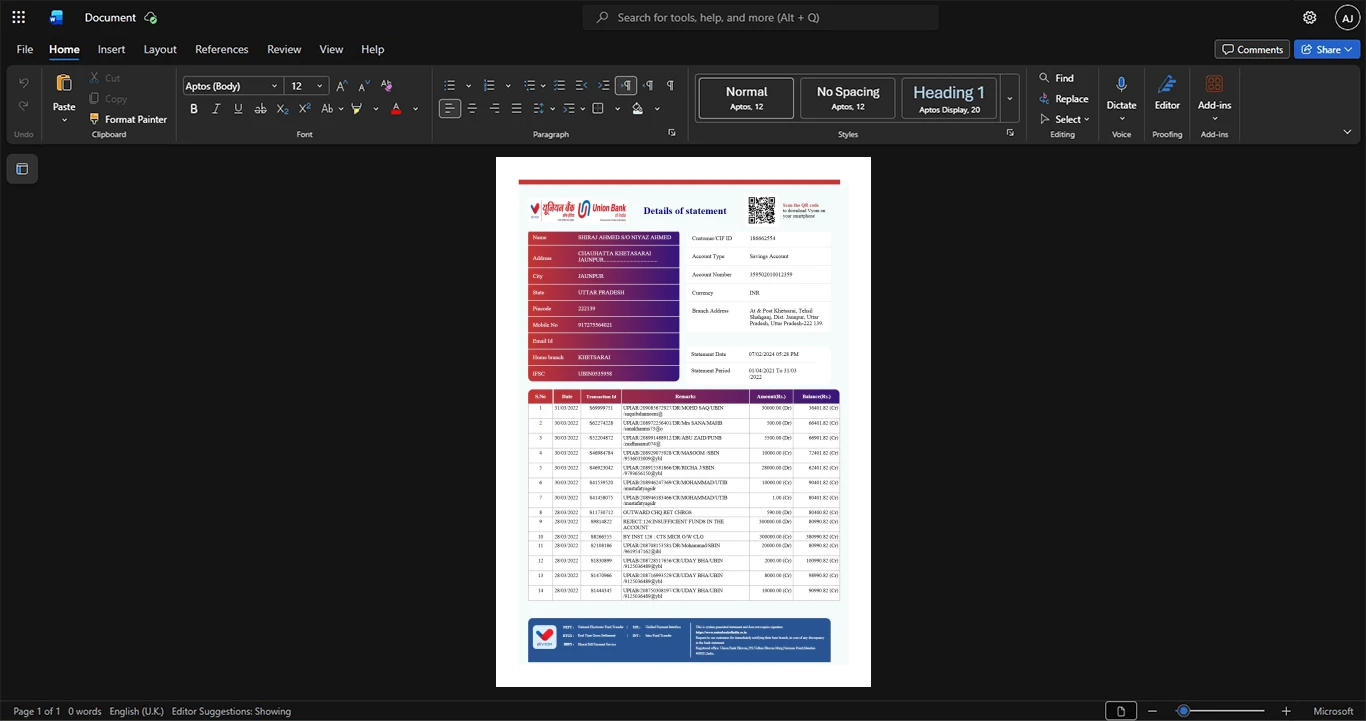The image size is (1366, 721).
Task: Click Editor Suggestions: Showing status
Action: click(231, 711)
